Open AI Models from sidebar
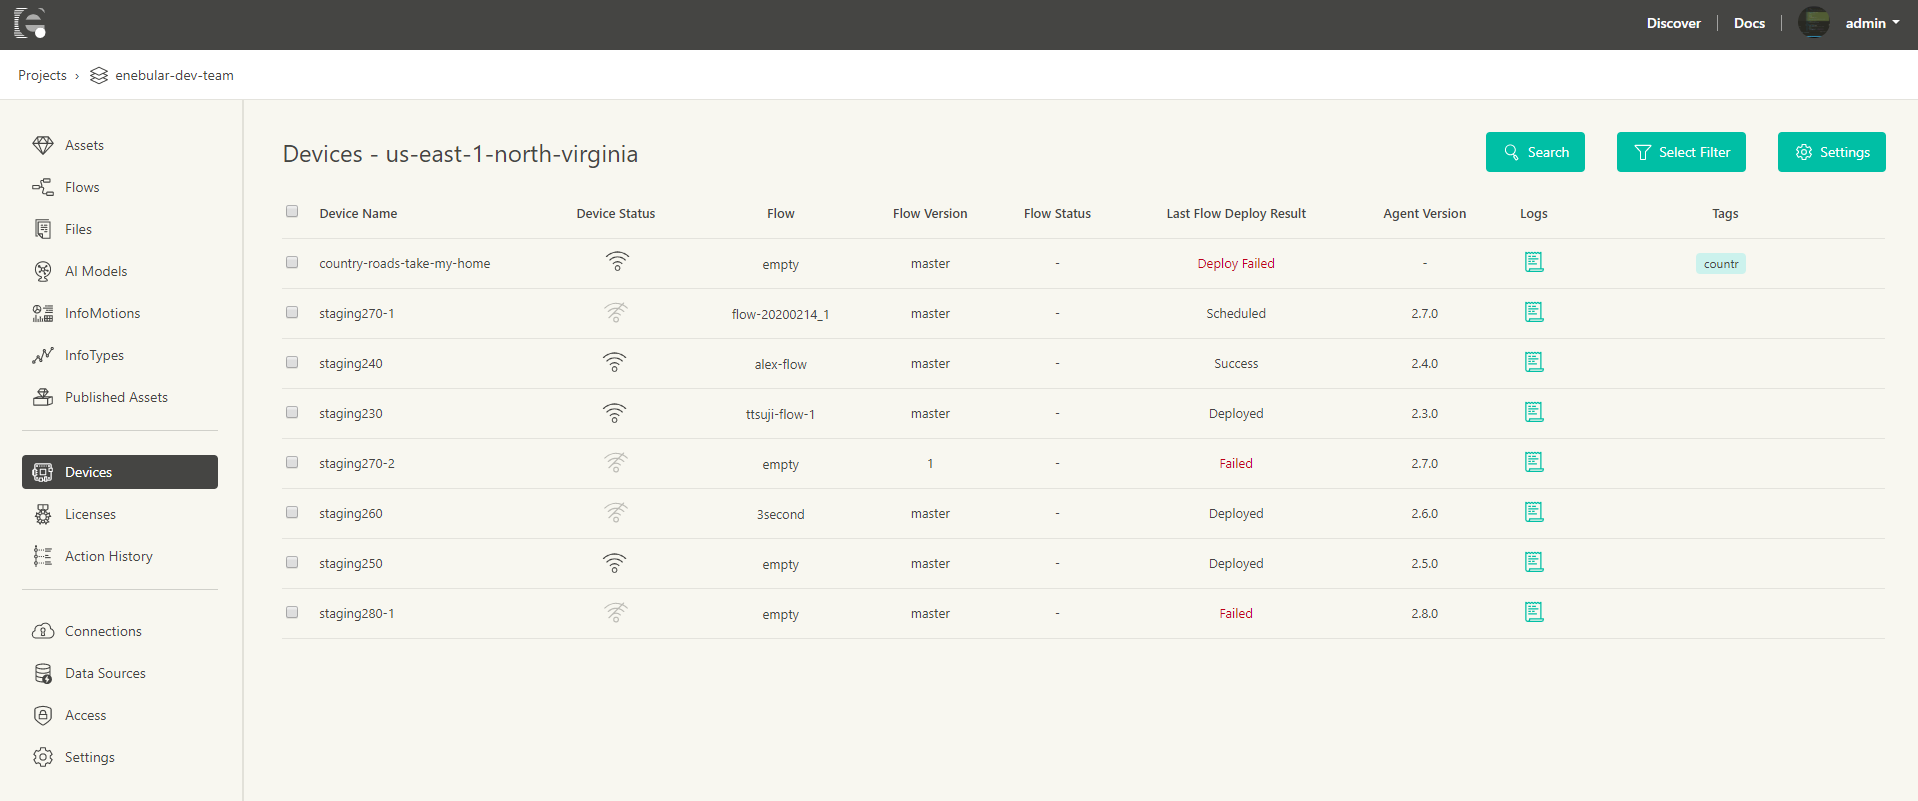The height and width of the screenshot is (801, 1918). click(x=95, y=271)
